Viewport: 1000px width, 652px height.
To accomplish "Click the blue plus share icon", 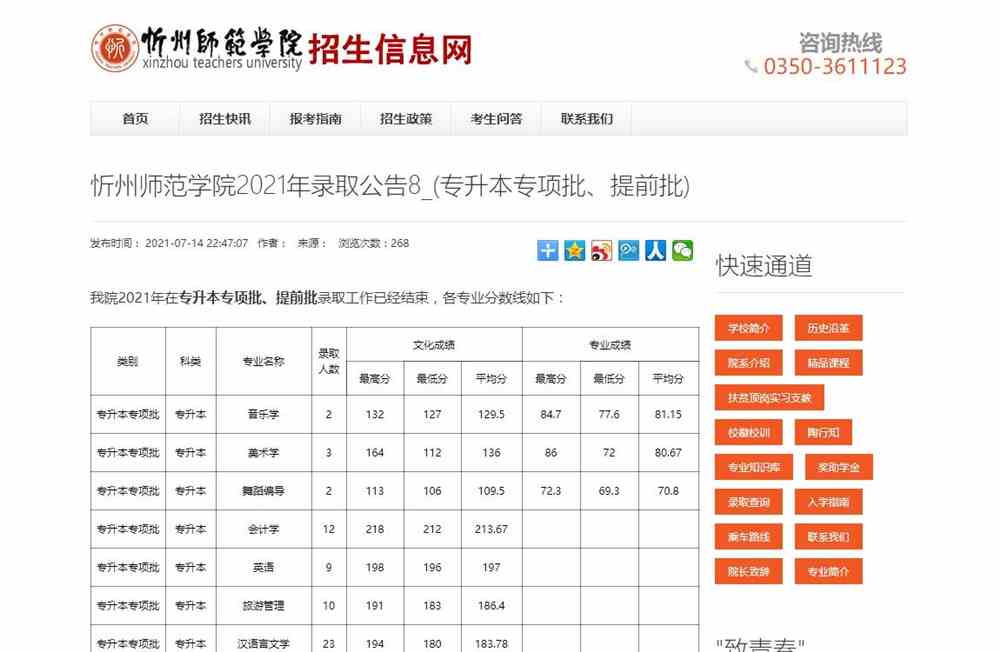I will [x=548, y=250].
